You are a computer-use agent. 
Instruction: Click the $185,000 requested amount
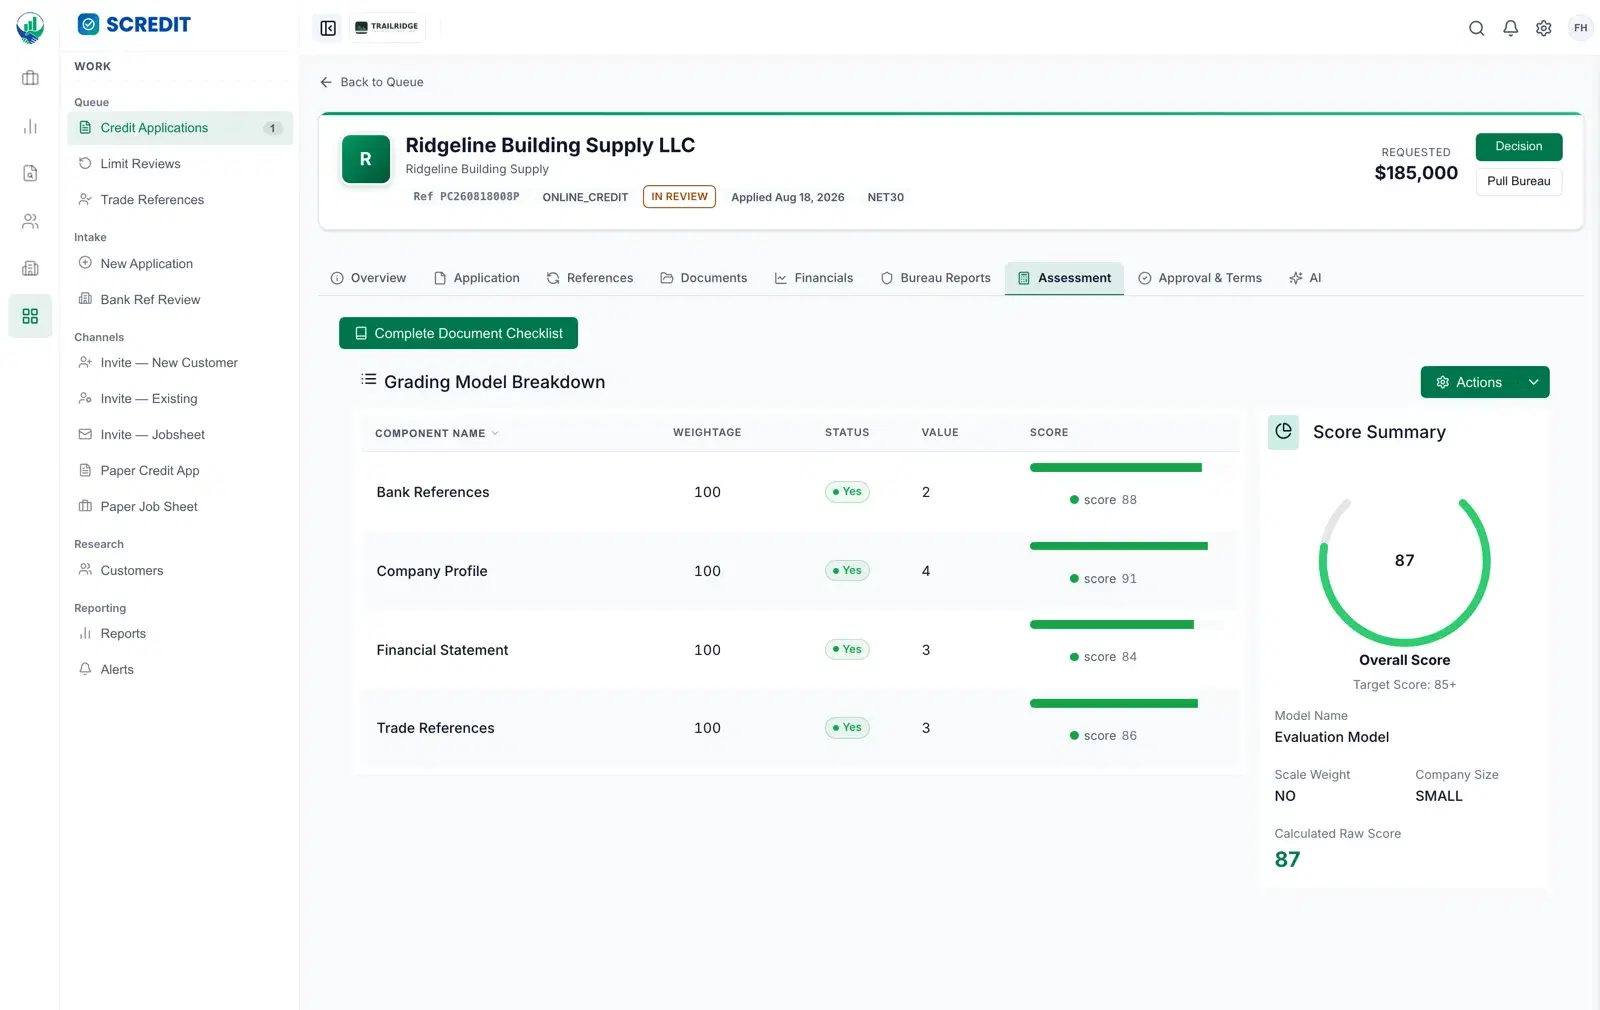pyautogui.click(x=1416, y=173)
